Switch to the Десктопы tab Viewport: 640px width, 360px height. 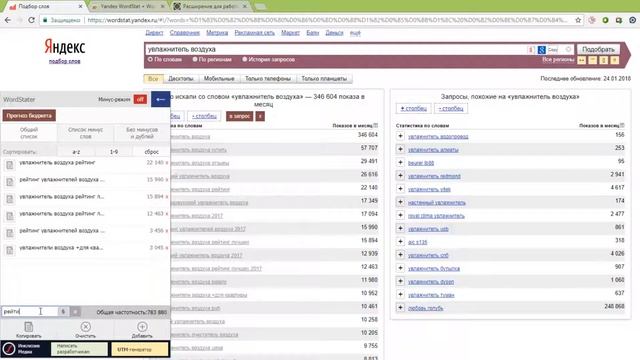coord(181,78)
